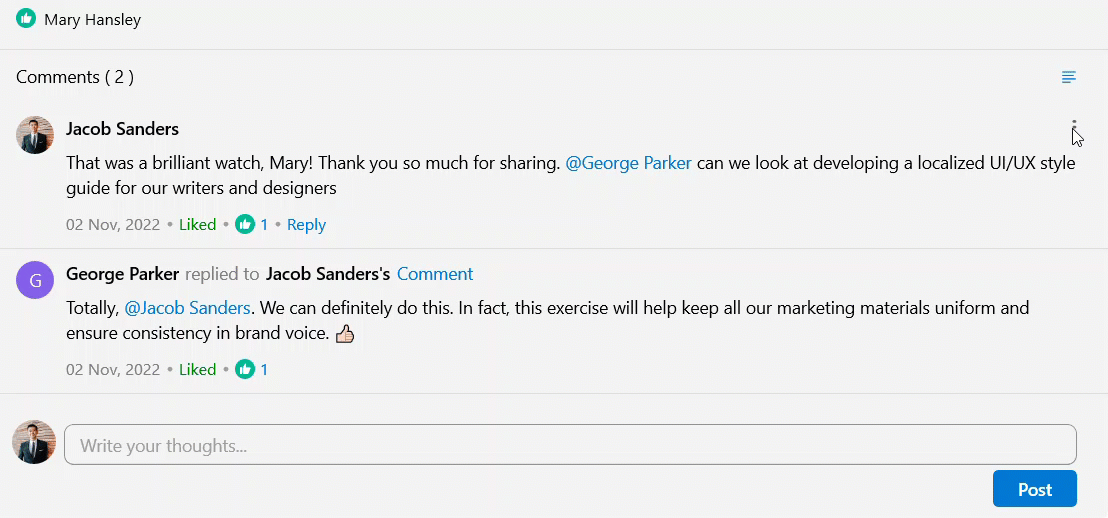Click your avatar beside the comment box
1108x518 pixels.
[x=34, y=442]
